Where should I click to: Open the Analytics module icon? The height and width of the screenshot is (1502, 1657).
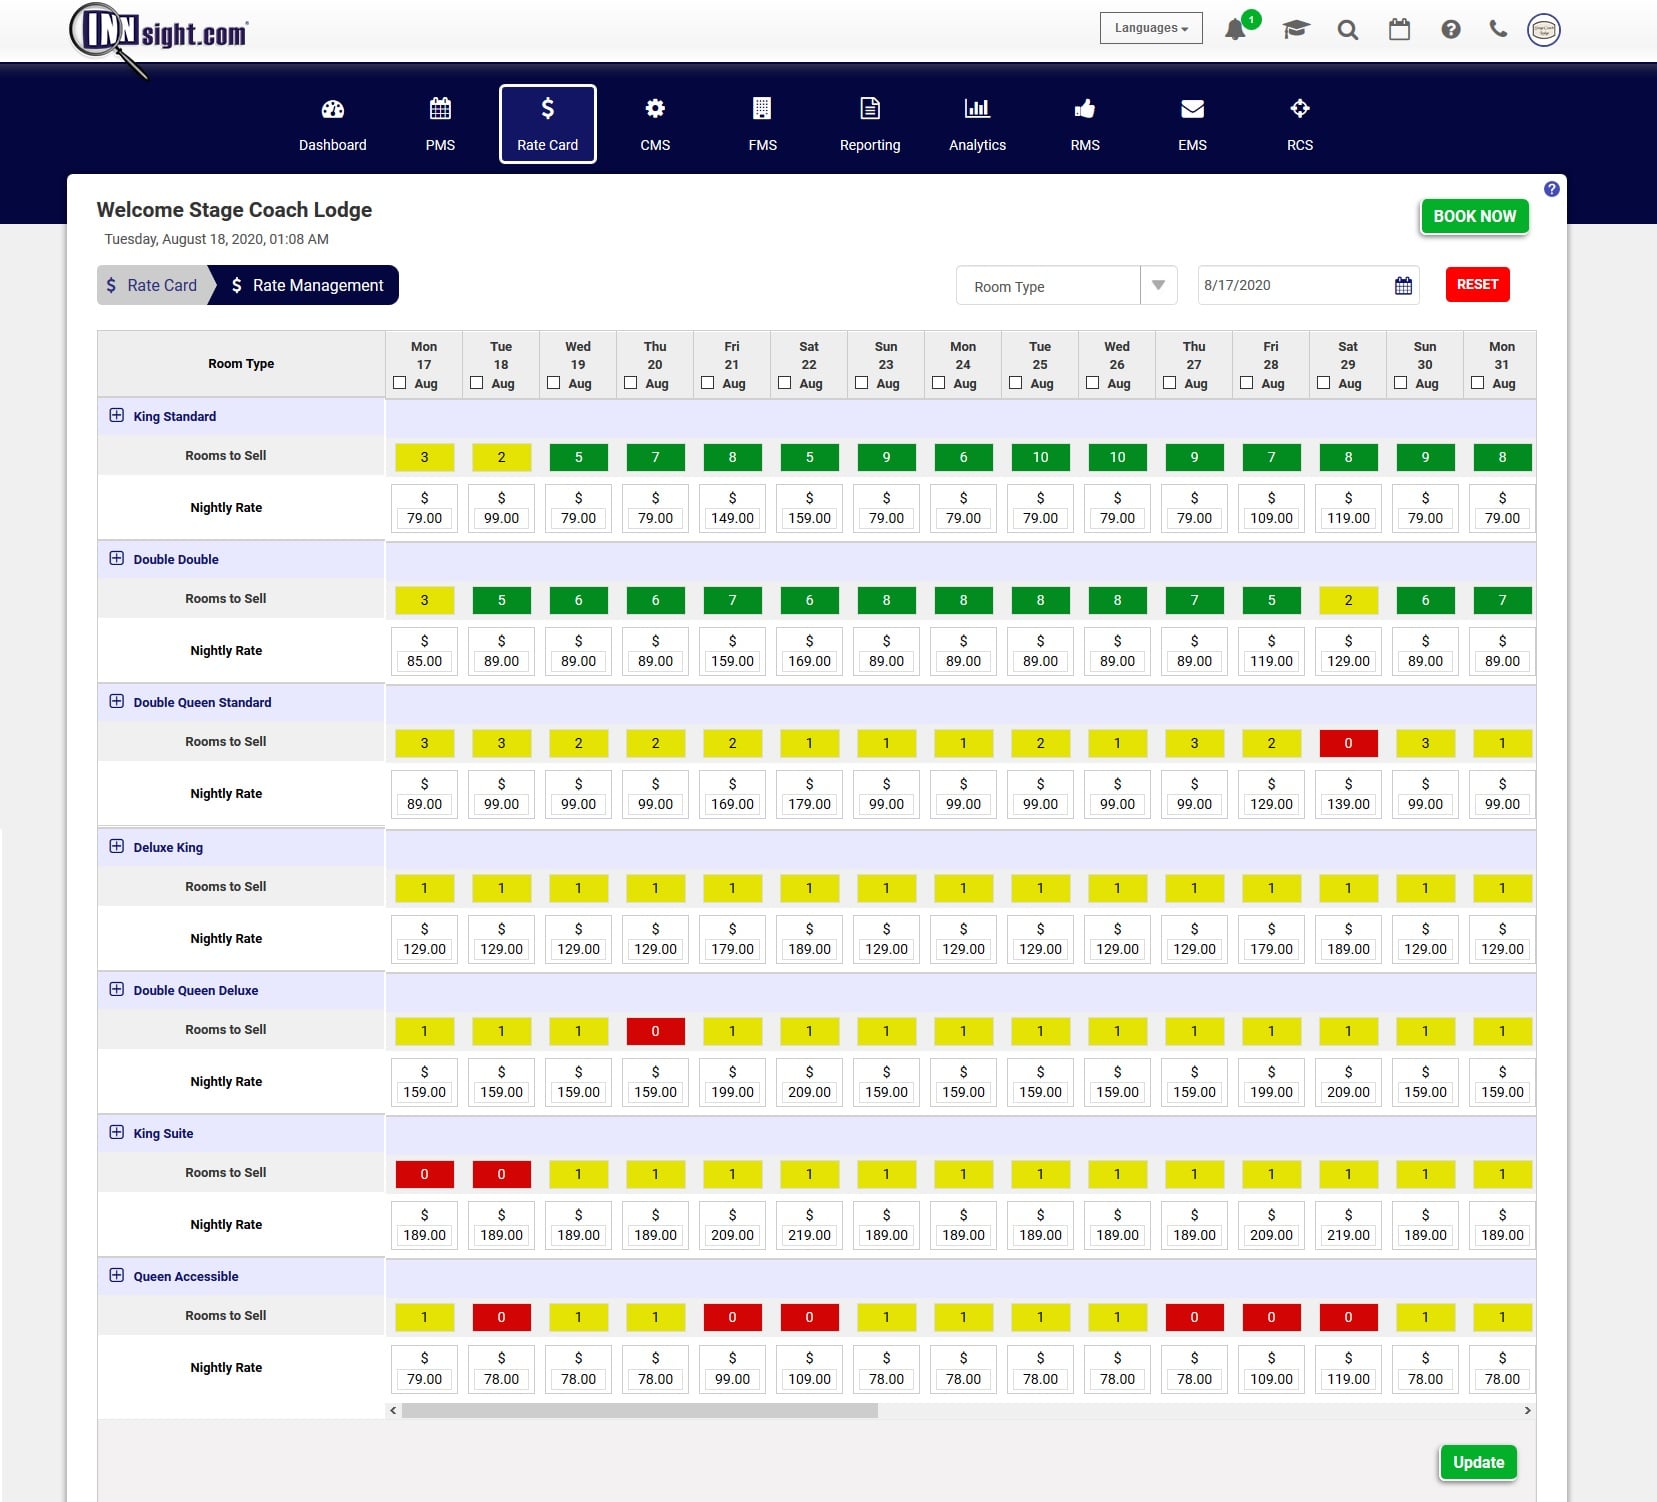coord(978,123)
